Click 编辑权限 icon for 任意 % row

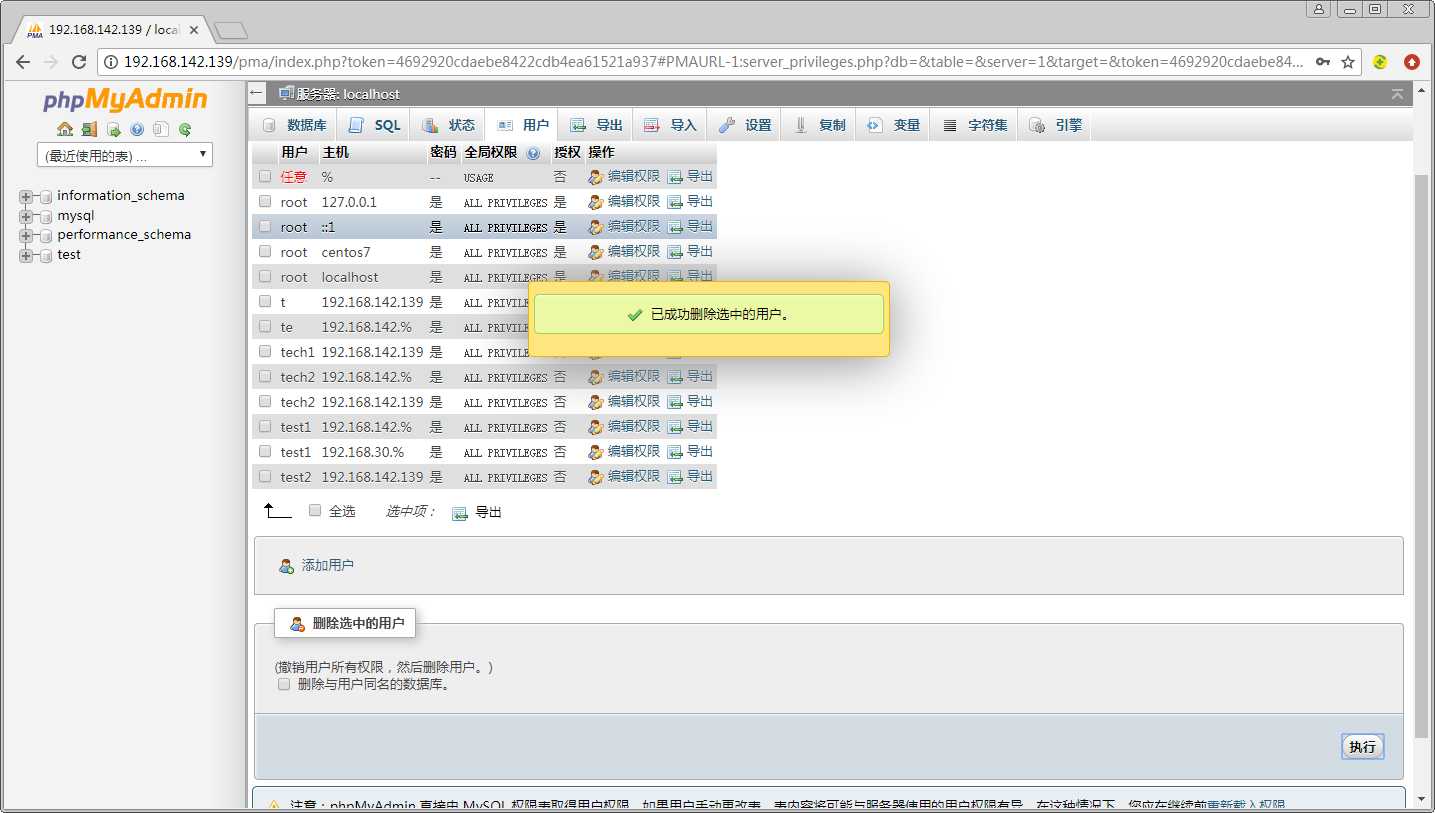pos(596,177)
